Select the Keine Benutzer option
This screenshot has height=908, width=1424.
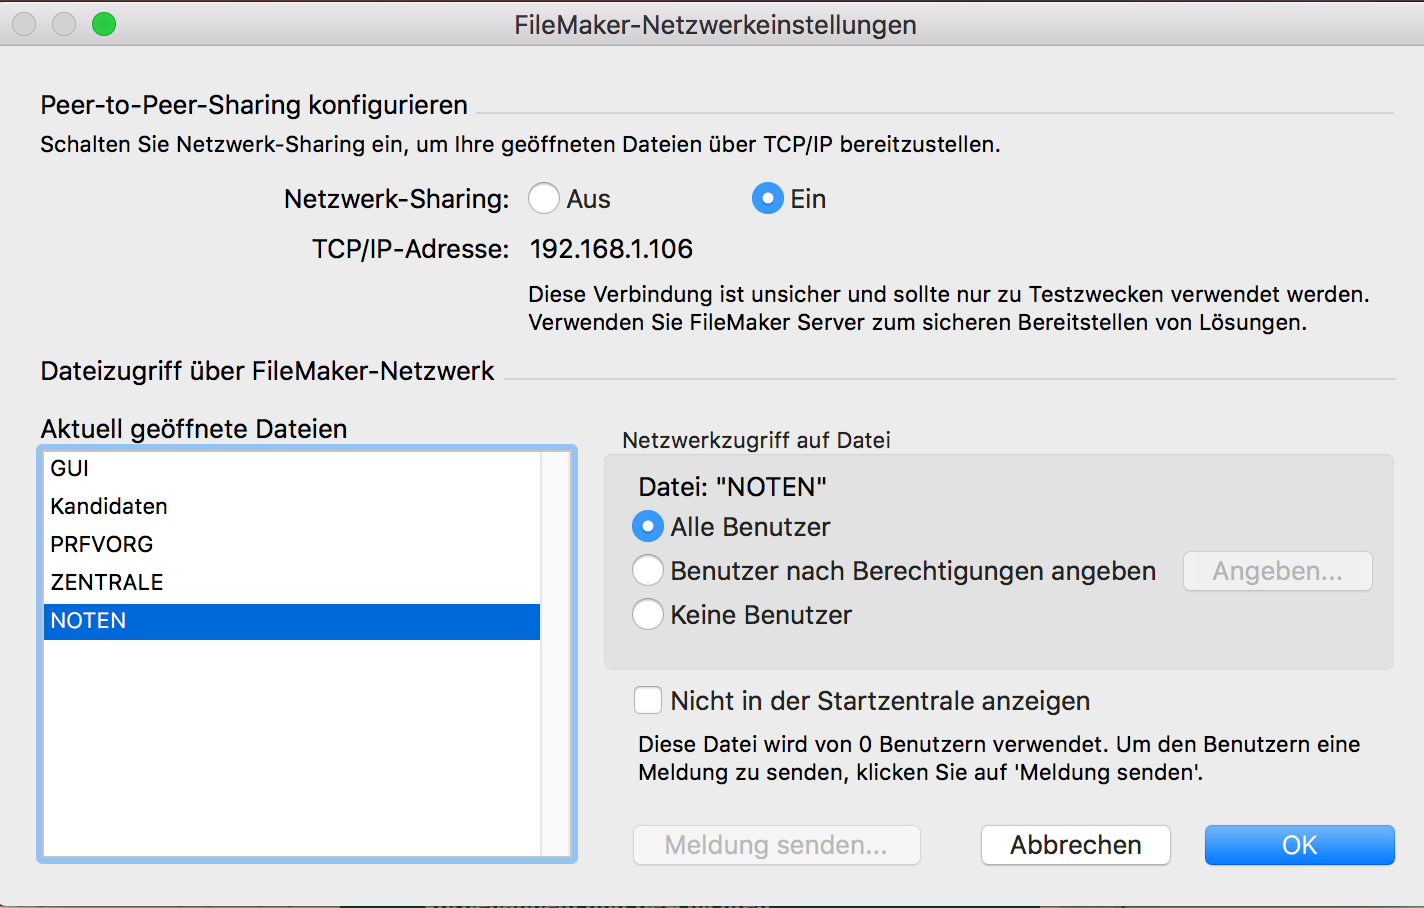[x=648, y=614]
